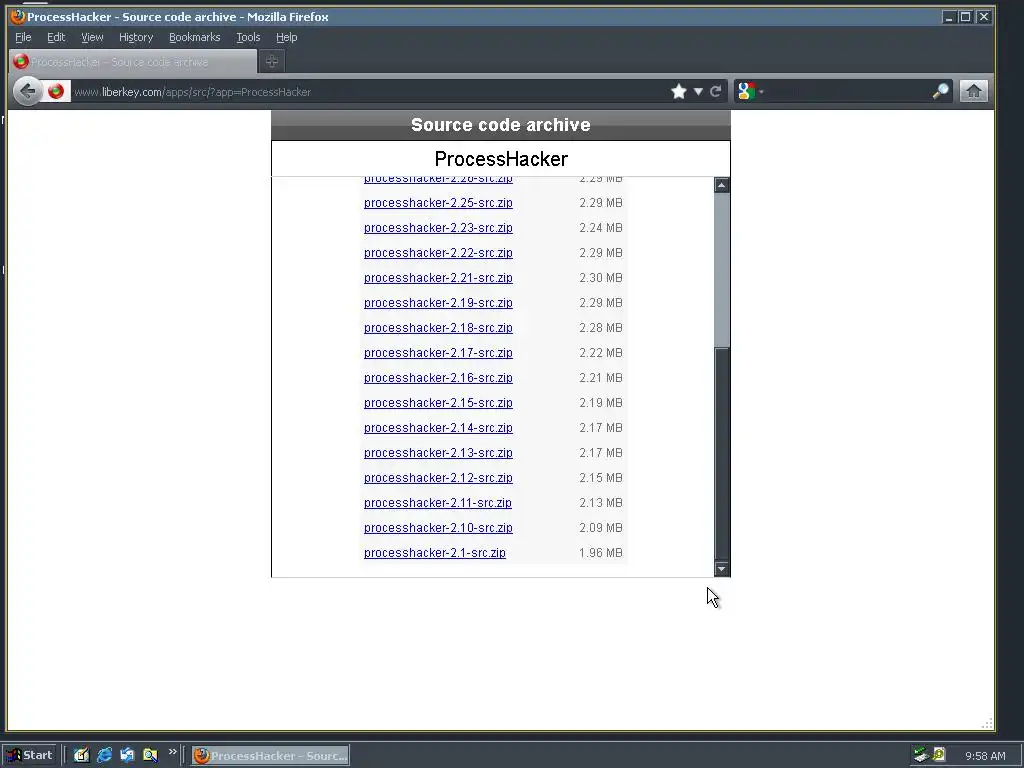Viewport: 1024px width, 768px height.
Task: Open the URL history dropdown arrow
Action: (x=698, y=91)
